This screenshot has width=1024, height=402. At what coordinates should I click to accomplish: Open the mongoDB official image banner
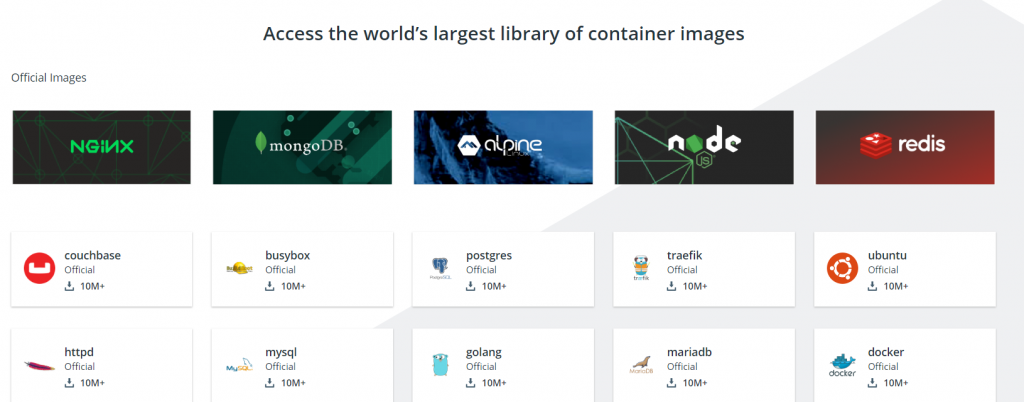coord(303,147)
